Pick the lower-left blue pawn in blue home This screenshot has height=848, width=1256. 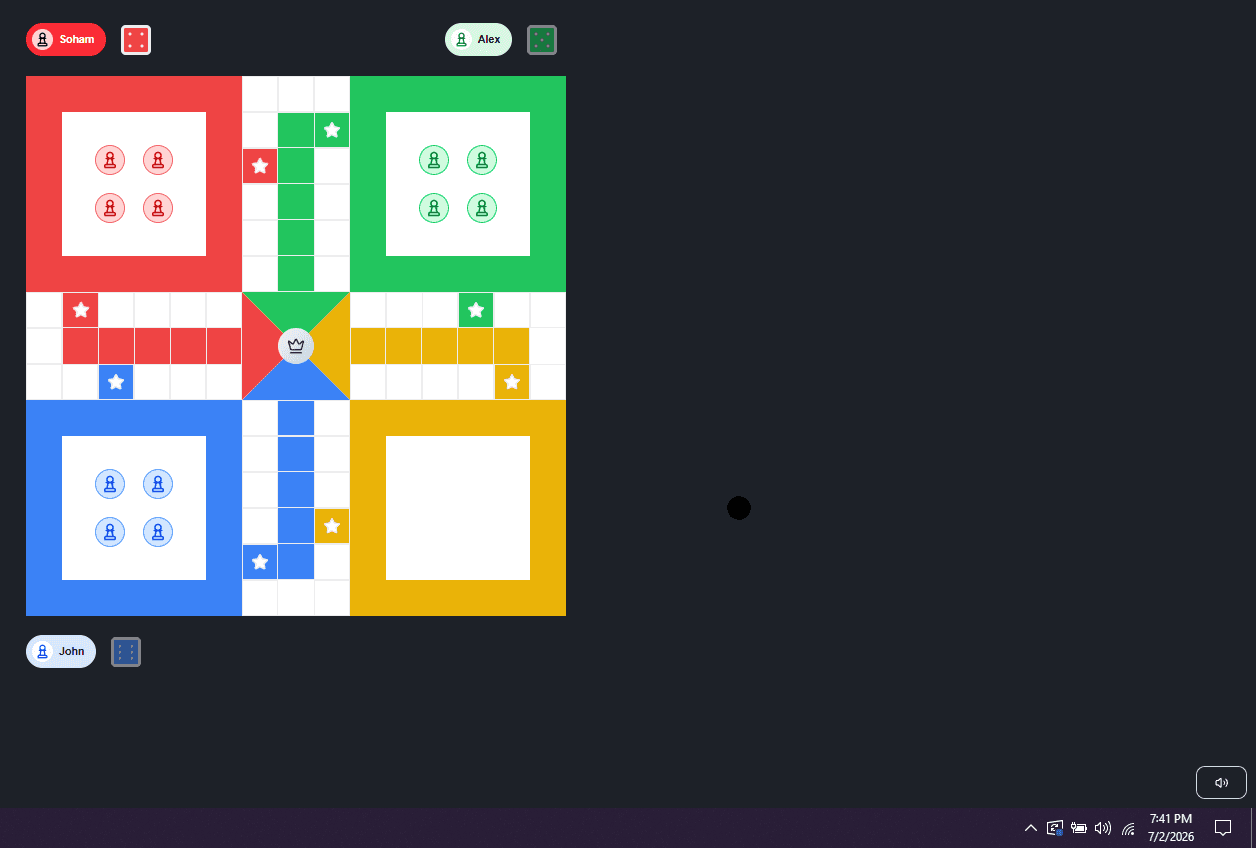[x=110, y=532]
